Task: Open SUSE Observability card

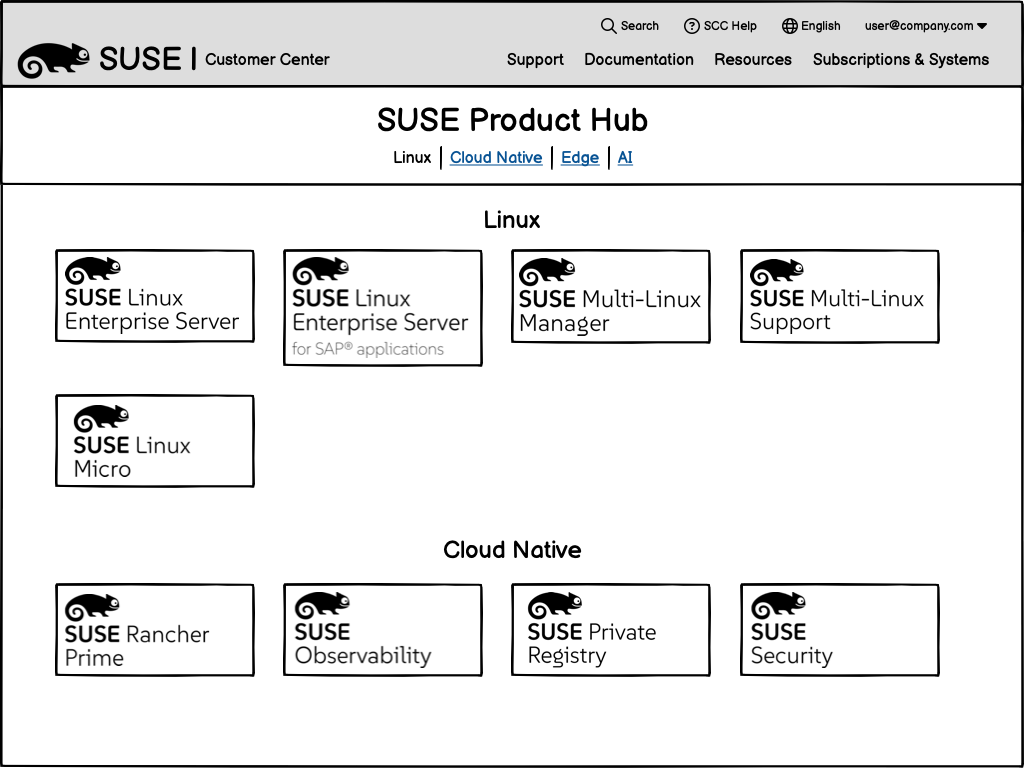Action: click(x=383, y=630)
